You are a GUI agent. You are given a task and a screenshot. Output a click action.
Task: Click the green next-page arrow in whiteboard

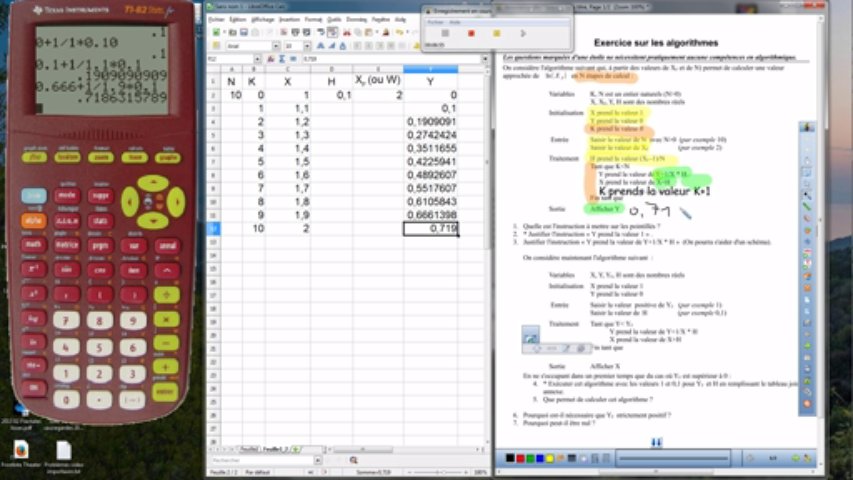tap(796, 459)
